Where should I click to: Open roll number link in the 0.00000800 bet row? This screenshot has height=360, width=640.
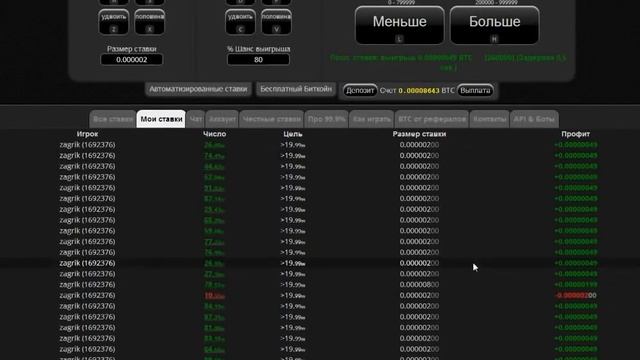214,284
